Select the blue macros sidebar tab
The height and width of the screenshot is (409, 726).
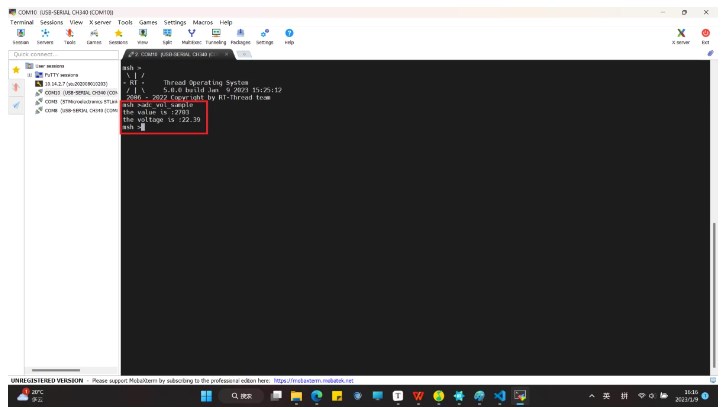[16, 105]
